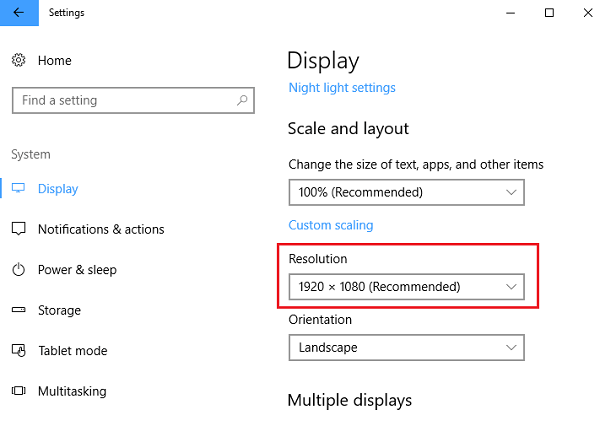Click the Home gear icon
This screenshot has width=600, height=426.
click(x=18, y=61)
